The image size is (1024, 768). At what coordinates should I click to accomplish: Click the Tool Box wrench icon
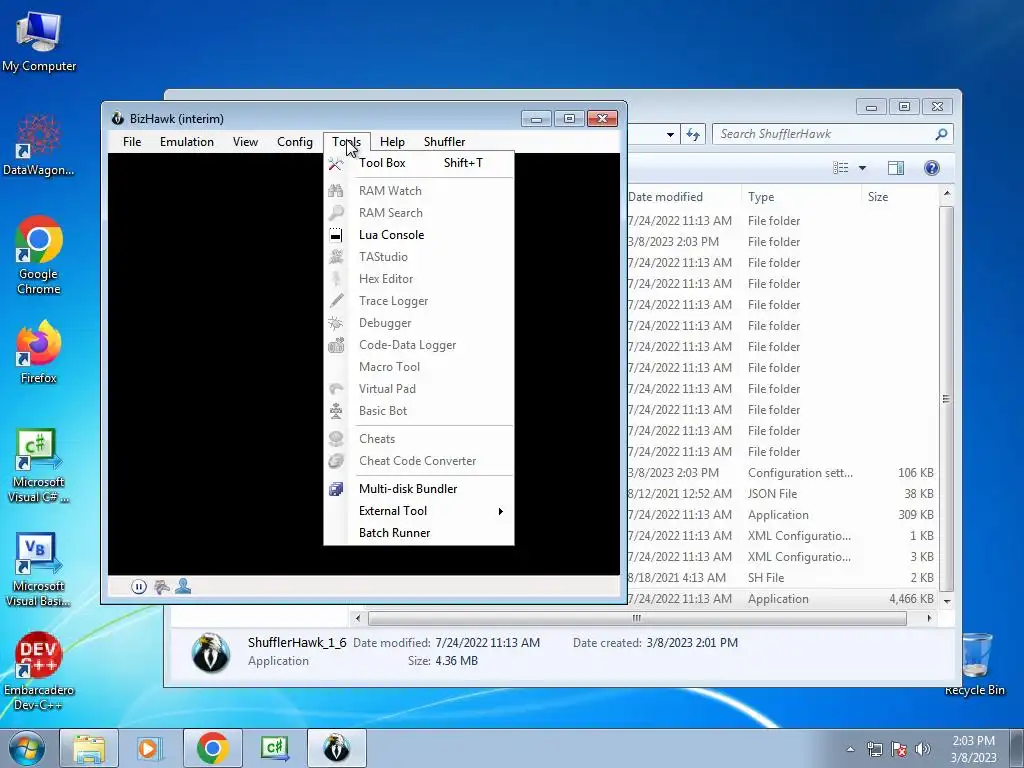[x=336, y=164]
